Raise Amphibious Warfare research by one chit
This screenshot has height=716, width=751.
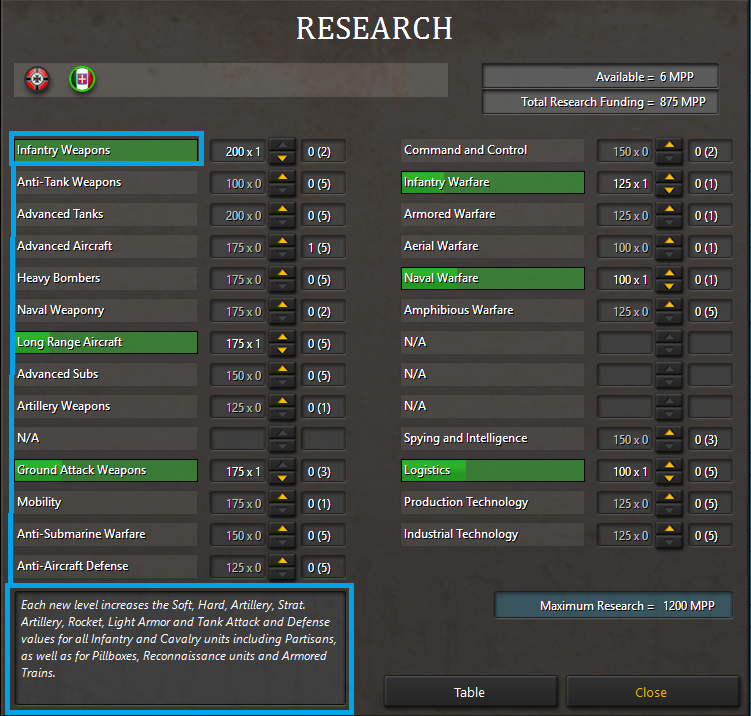[x=670, y=305]
